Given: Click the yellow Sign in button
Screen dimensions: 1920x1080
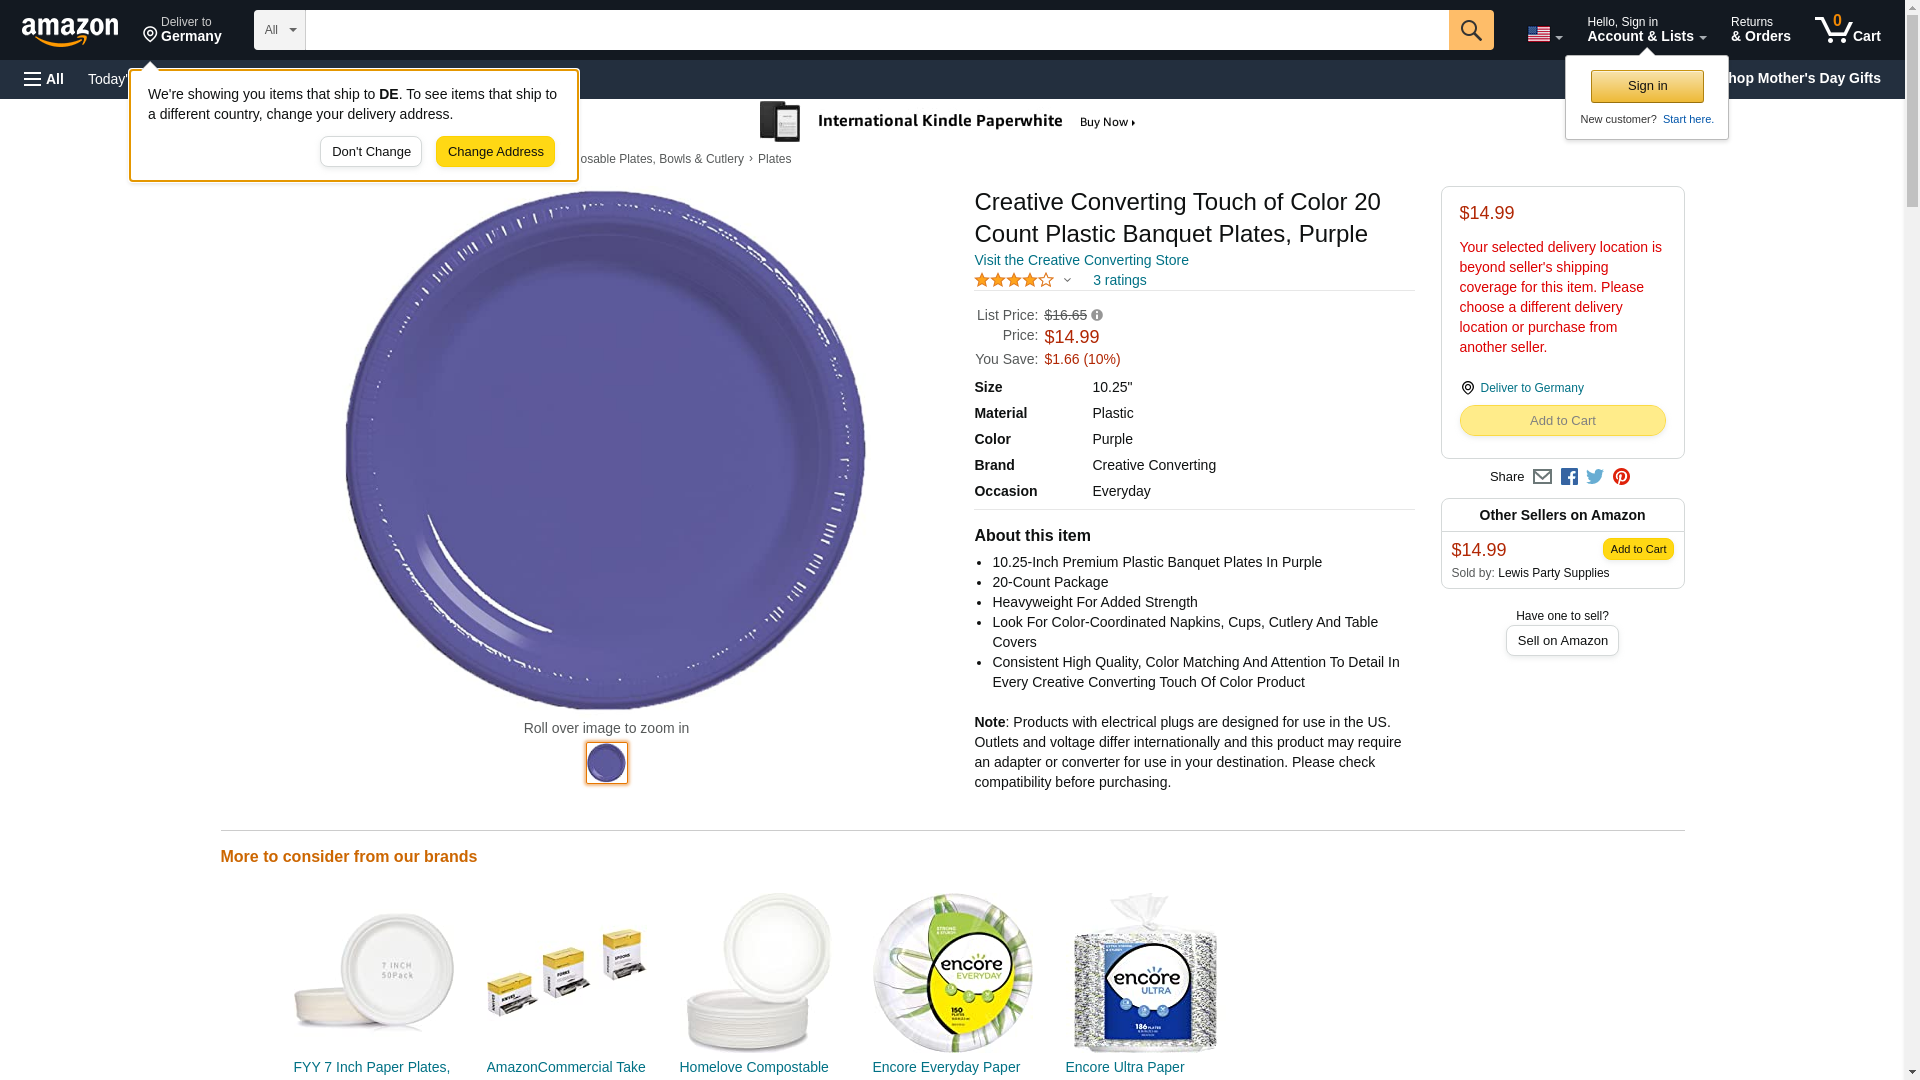Looking at the screenshot, I should (x=1647, y=87).
